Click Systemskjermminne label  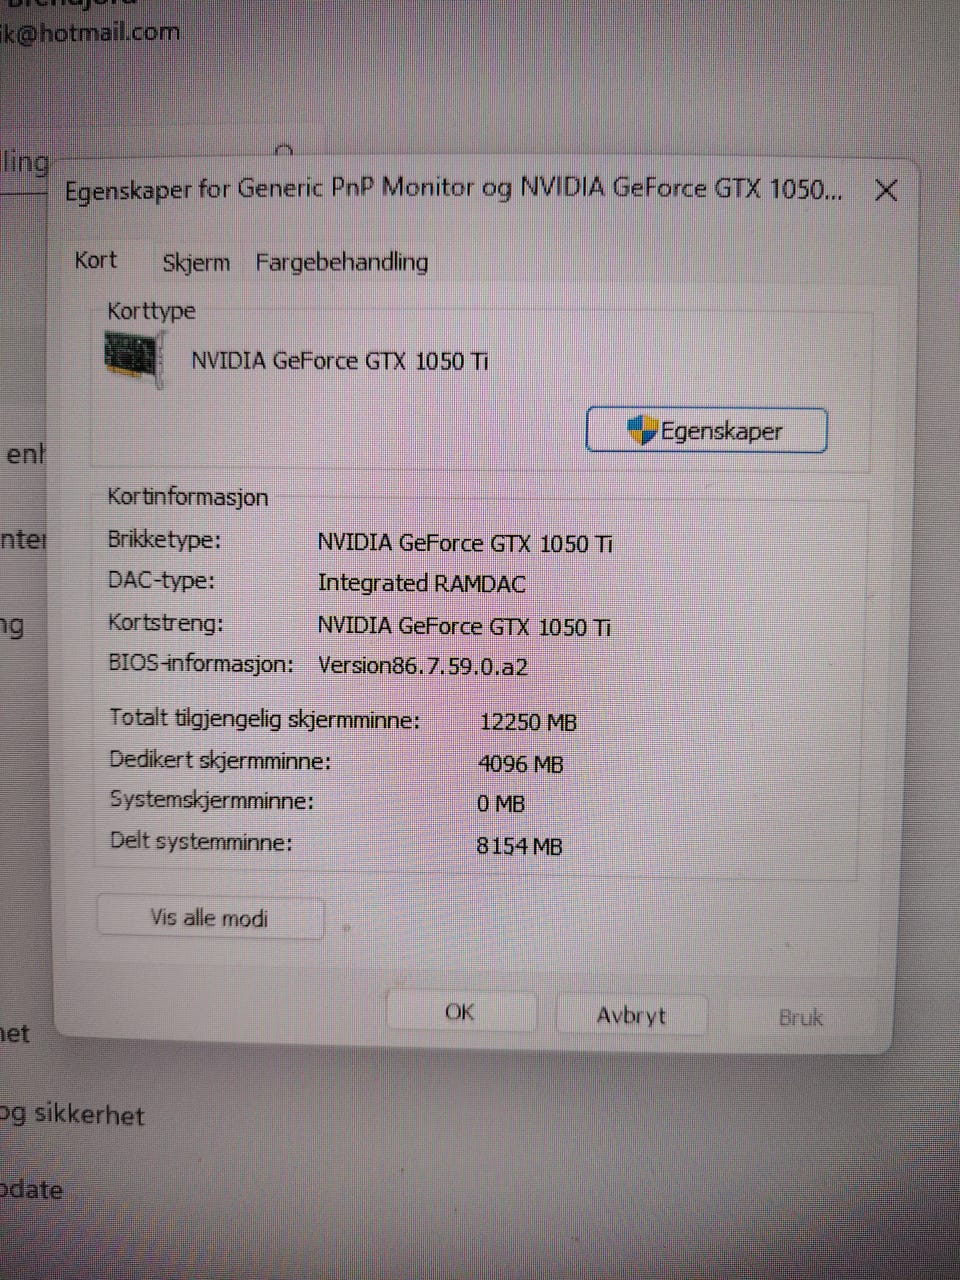(x=212, y=800)
